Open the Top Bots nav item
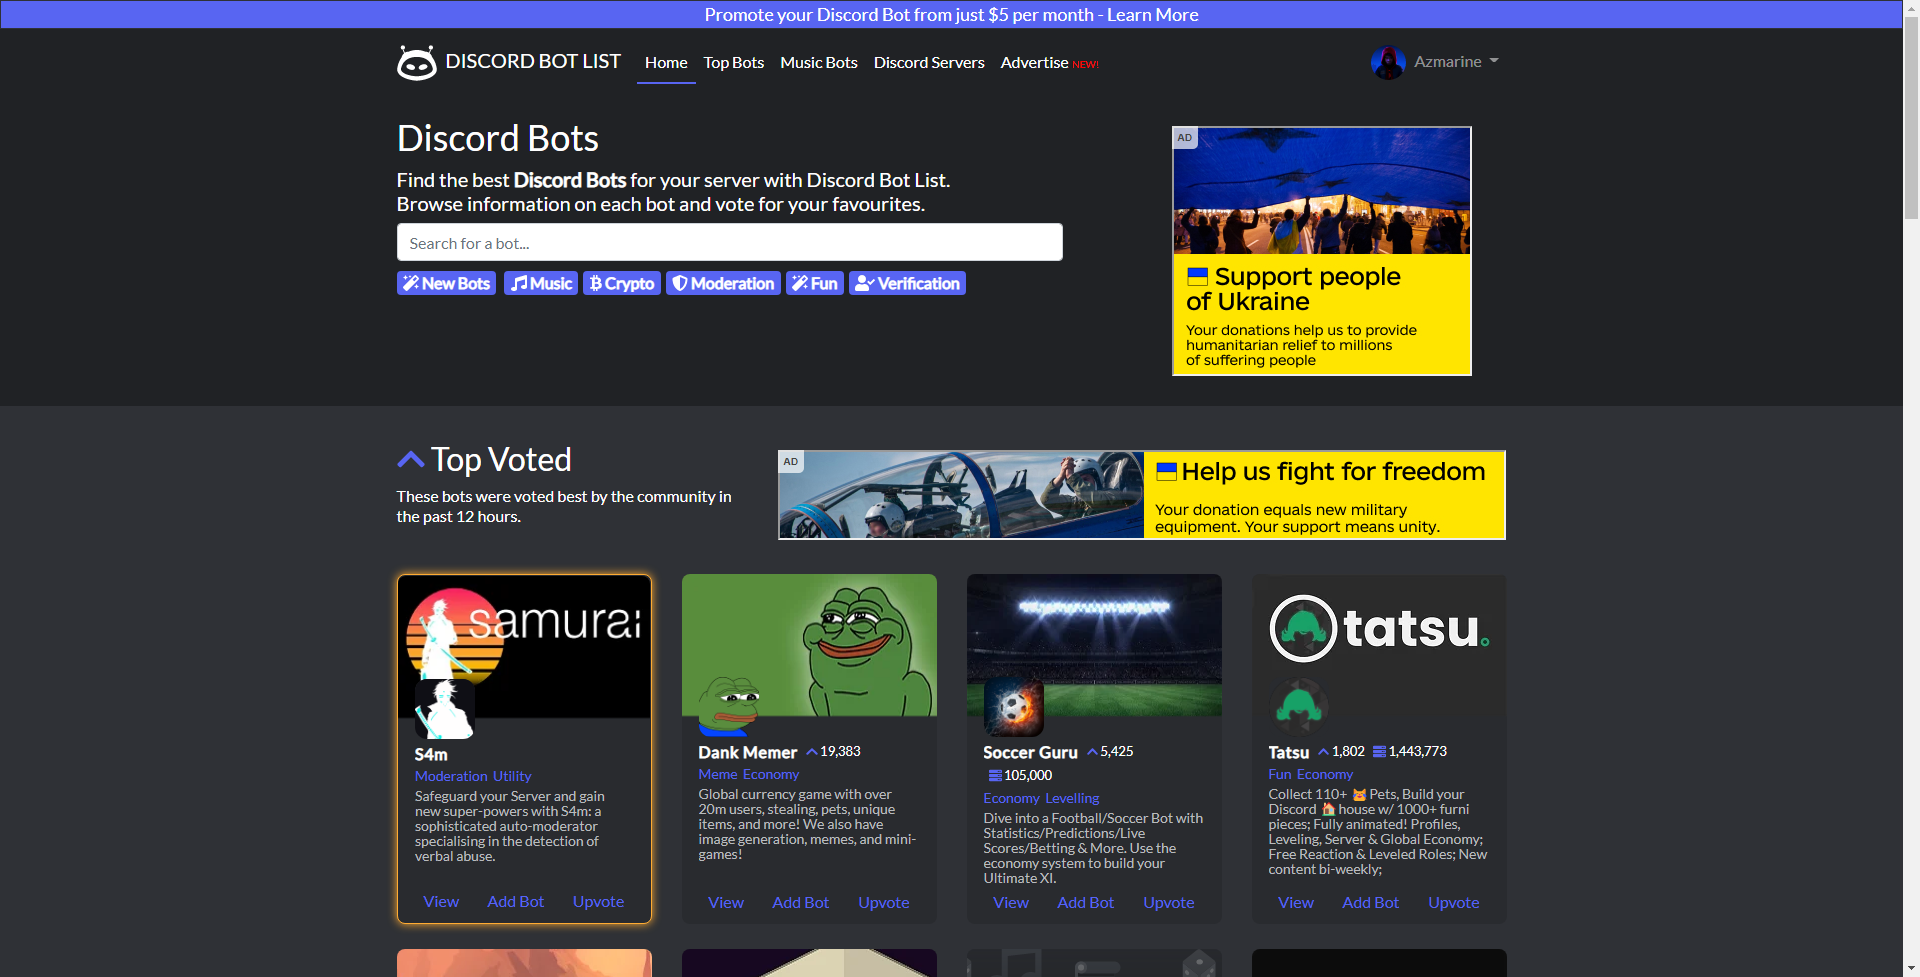 [734, 62]
